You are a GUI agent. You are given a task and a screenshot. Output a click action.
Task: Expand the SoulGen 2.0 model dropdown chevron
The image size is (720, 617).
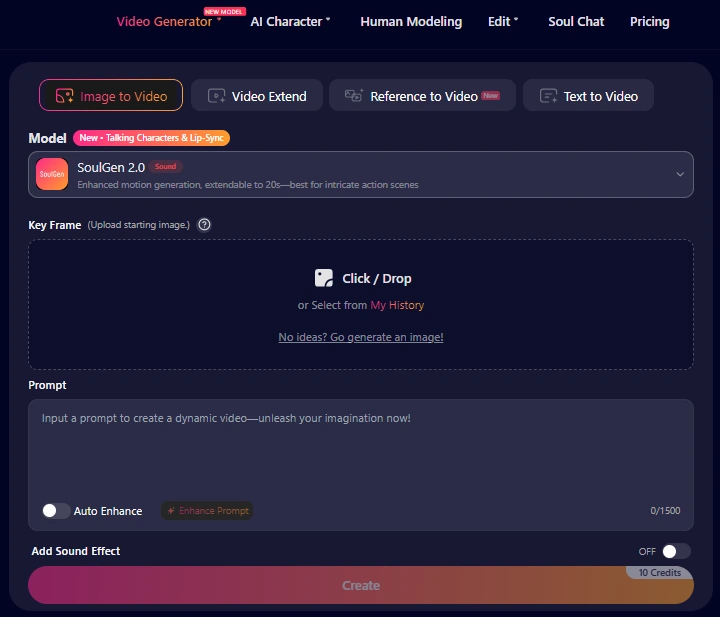(680, 174)
